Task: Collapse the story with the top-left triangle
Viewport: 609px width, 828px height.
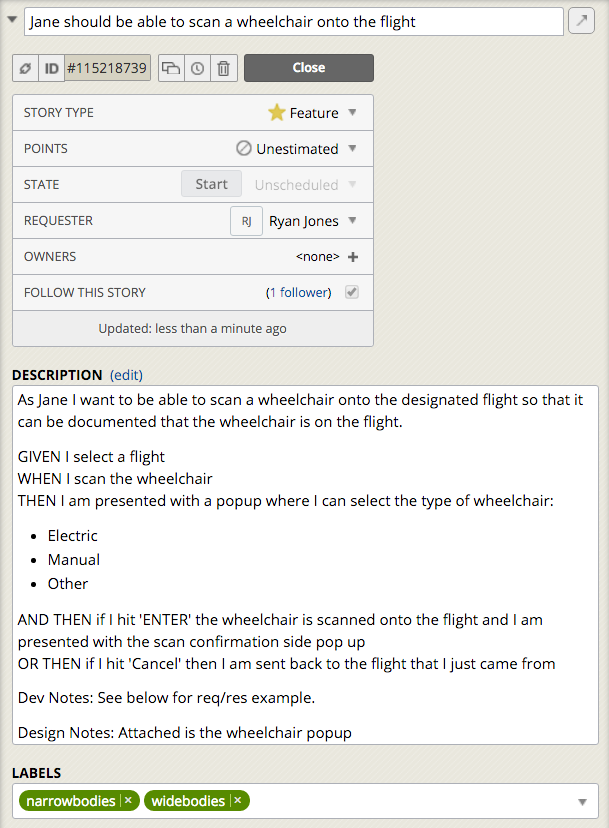Action: (x=11, y=19)
